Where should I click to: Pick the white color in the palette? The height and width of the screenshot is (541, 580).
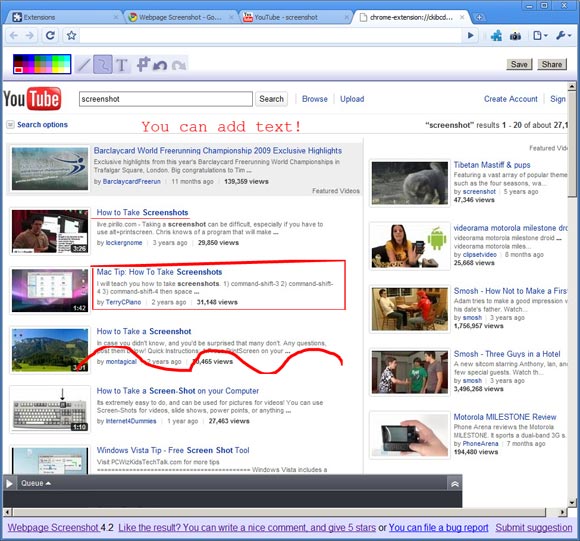(66, 69)
